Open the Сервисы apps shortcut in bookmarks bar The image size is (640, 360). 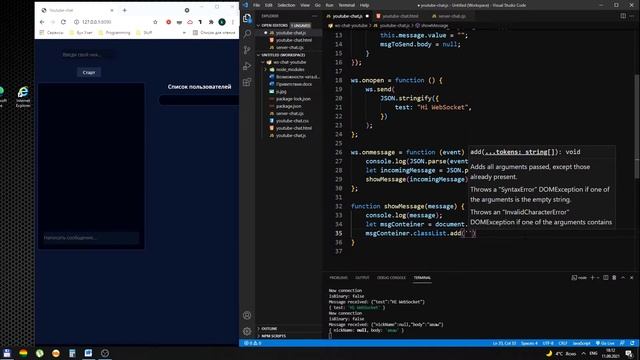(x=51, y=32)
